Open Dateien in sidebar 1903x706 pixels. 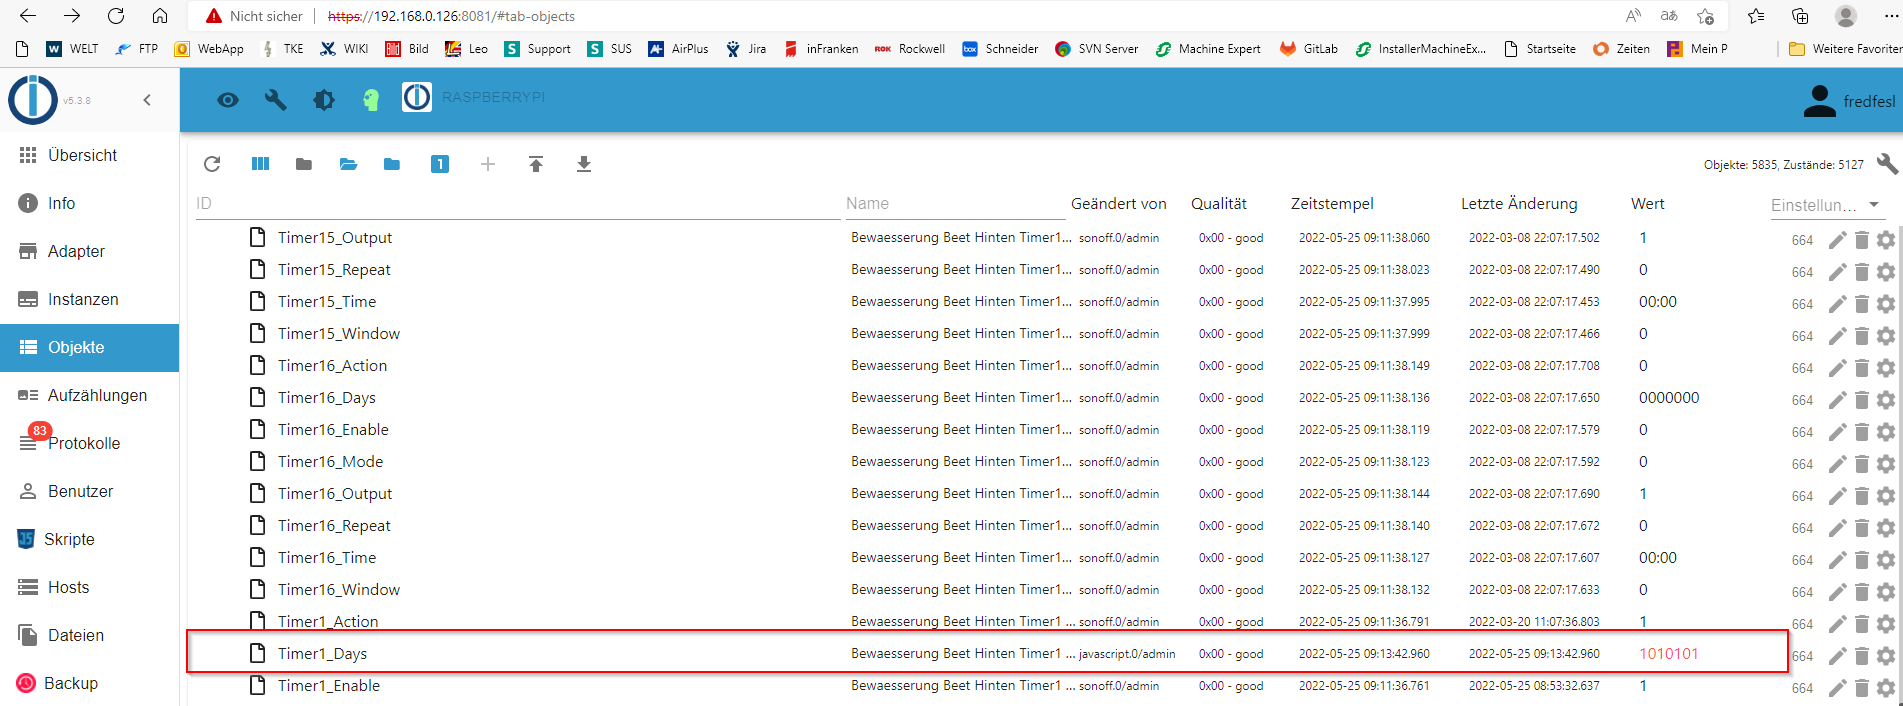tap(90, 635)
